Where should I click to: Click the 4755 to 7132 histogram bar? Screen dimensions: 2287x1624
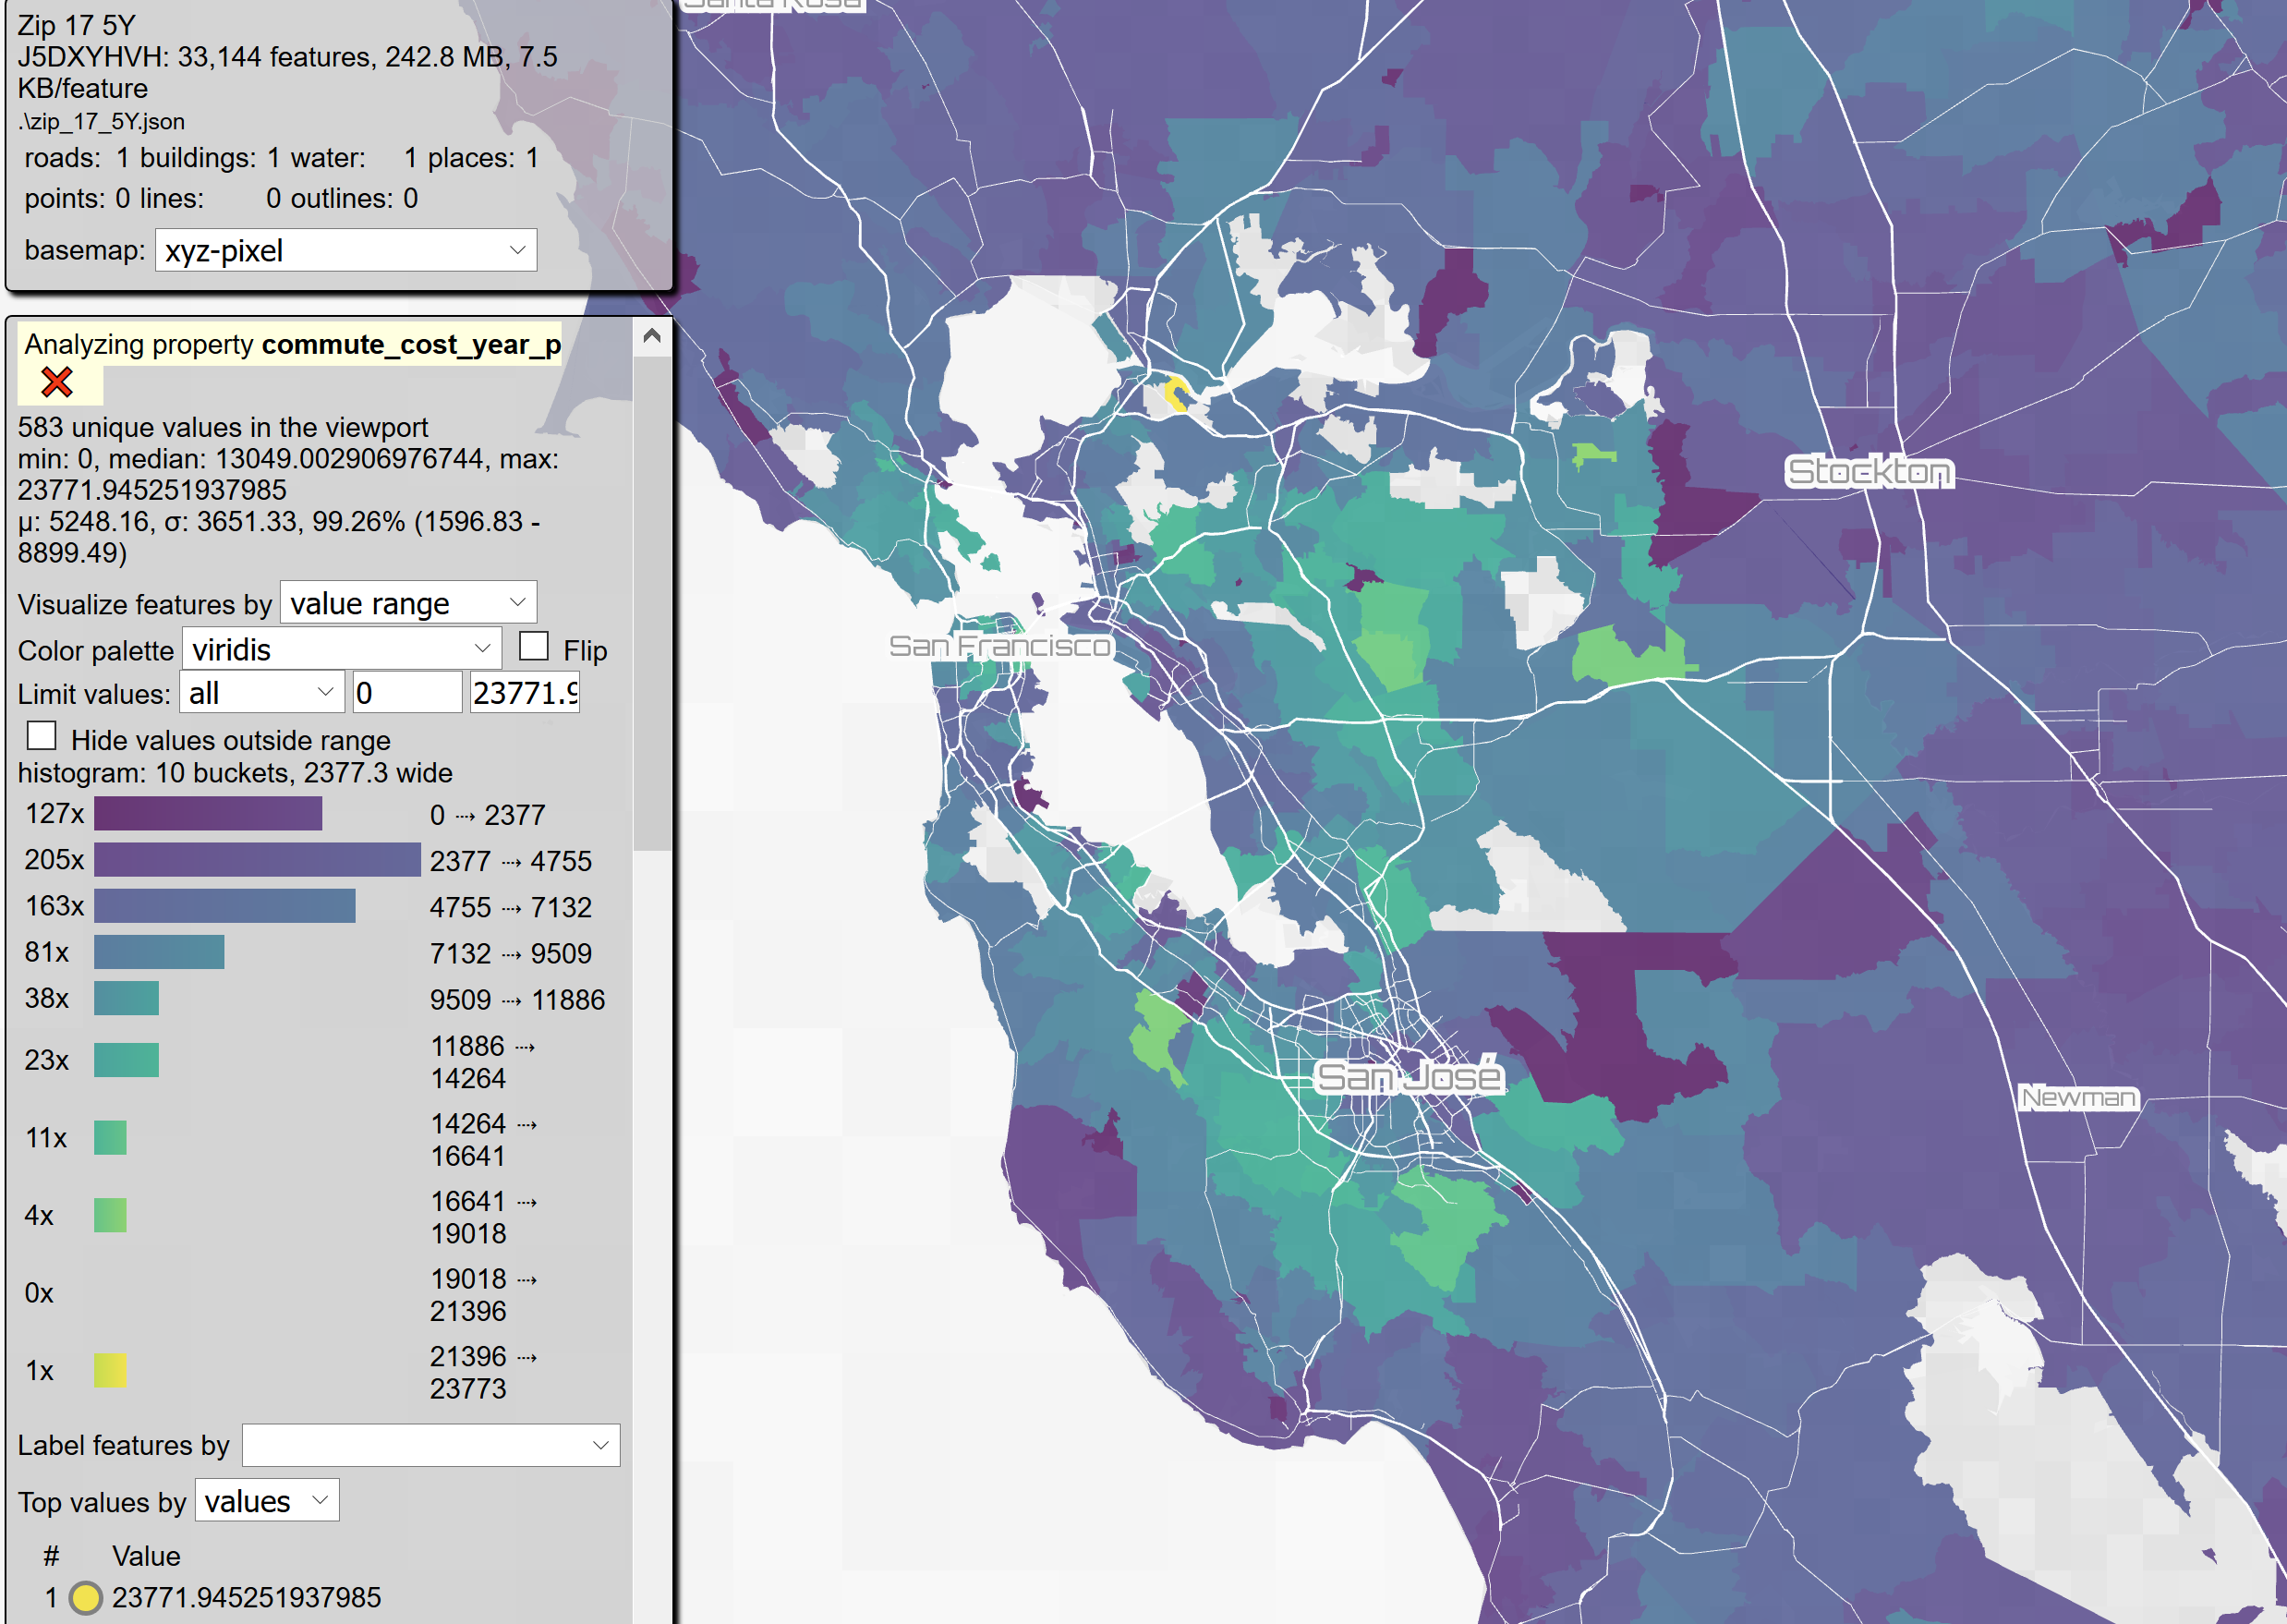click(225, 906)
